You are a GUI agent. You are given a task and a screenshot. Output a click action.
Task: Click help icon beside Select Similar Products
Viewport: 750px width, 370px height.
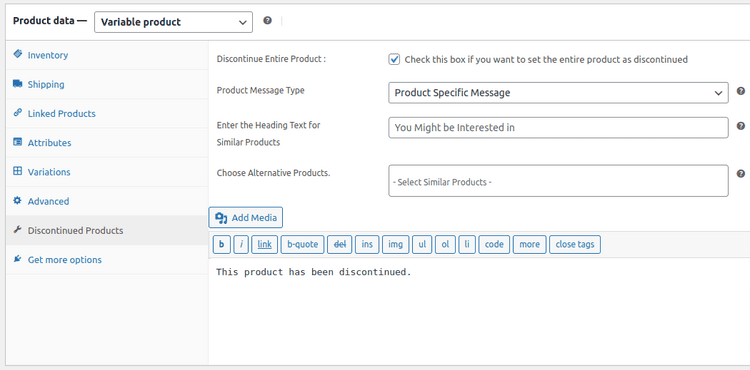[x=740, y=174]
